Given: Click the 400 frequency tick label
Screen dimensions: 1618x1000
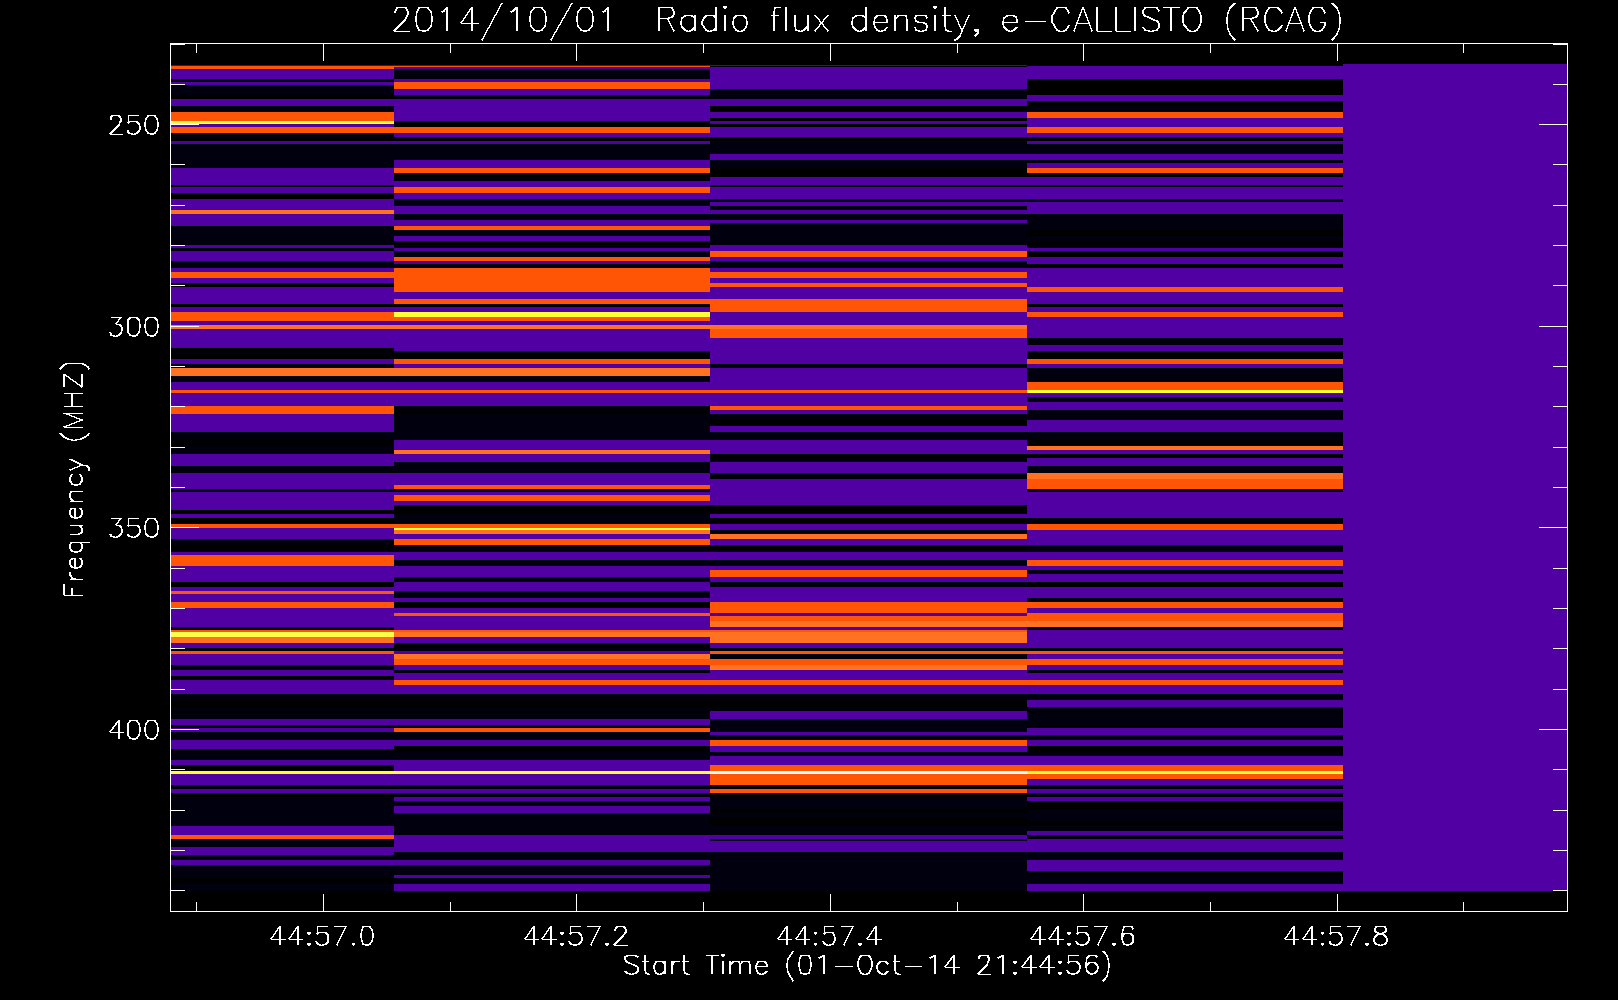Looking at the screenshot, I should (x=134, y=730).
